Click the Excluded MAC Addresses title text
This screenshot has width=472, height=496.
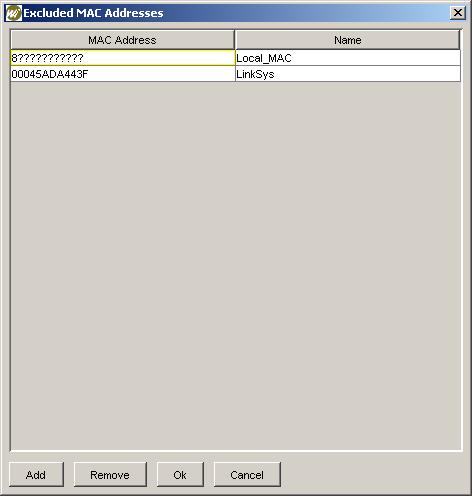pyautogui.click(x=93, y=13)
